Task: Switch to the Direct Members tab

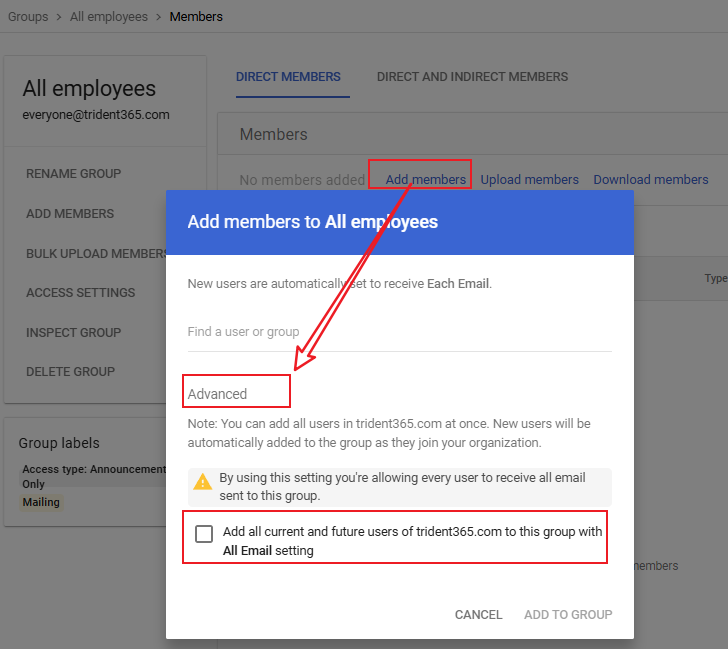Action: (x=288, y=76)
